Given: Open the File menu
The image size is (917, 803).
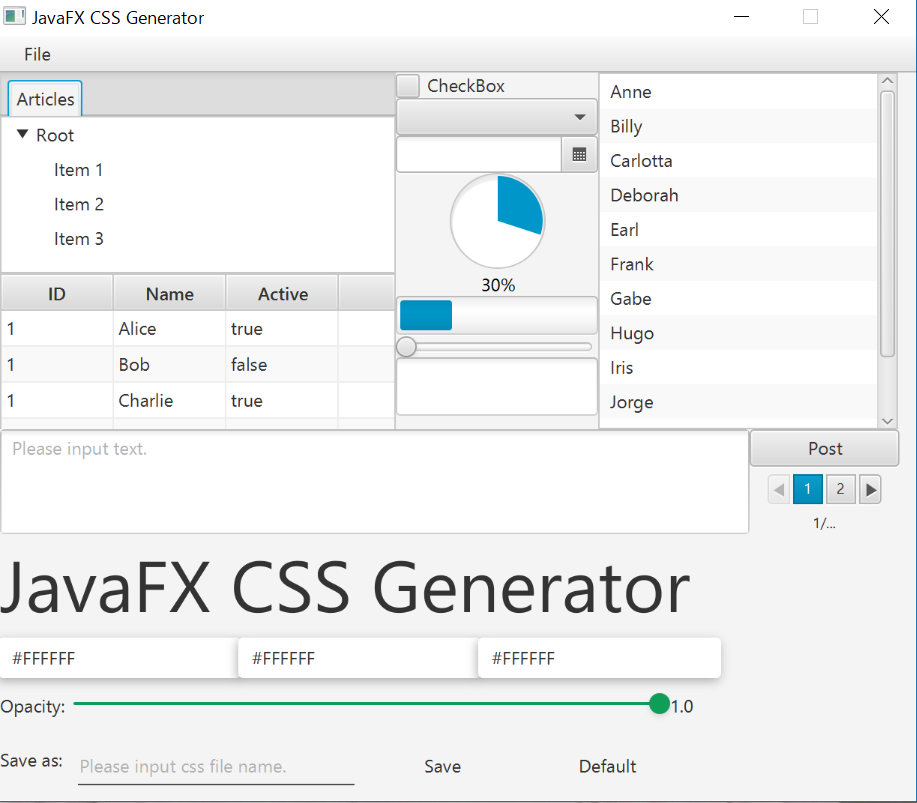Looking at the screenshot, I should coord(37,55).
